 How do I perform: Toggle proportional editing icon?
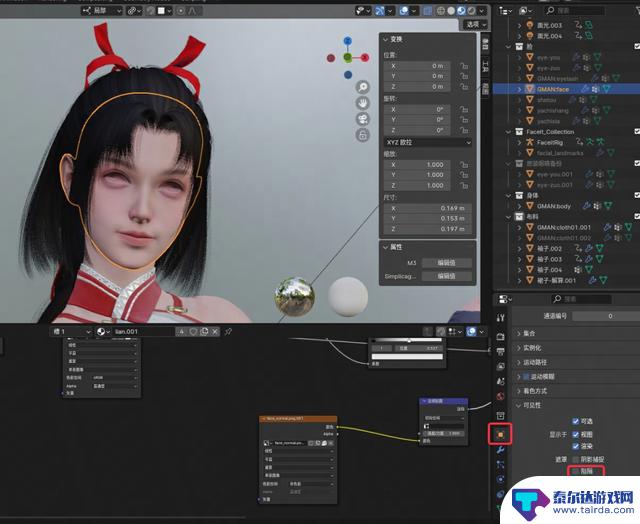tap(181, 11)
